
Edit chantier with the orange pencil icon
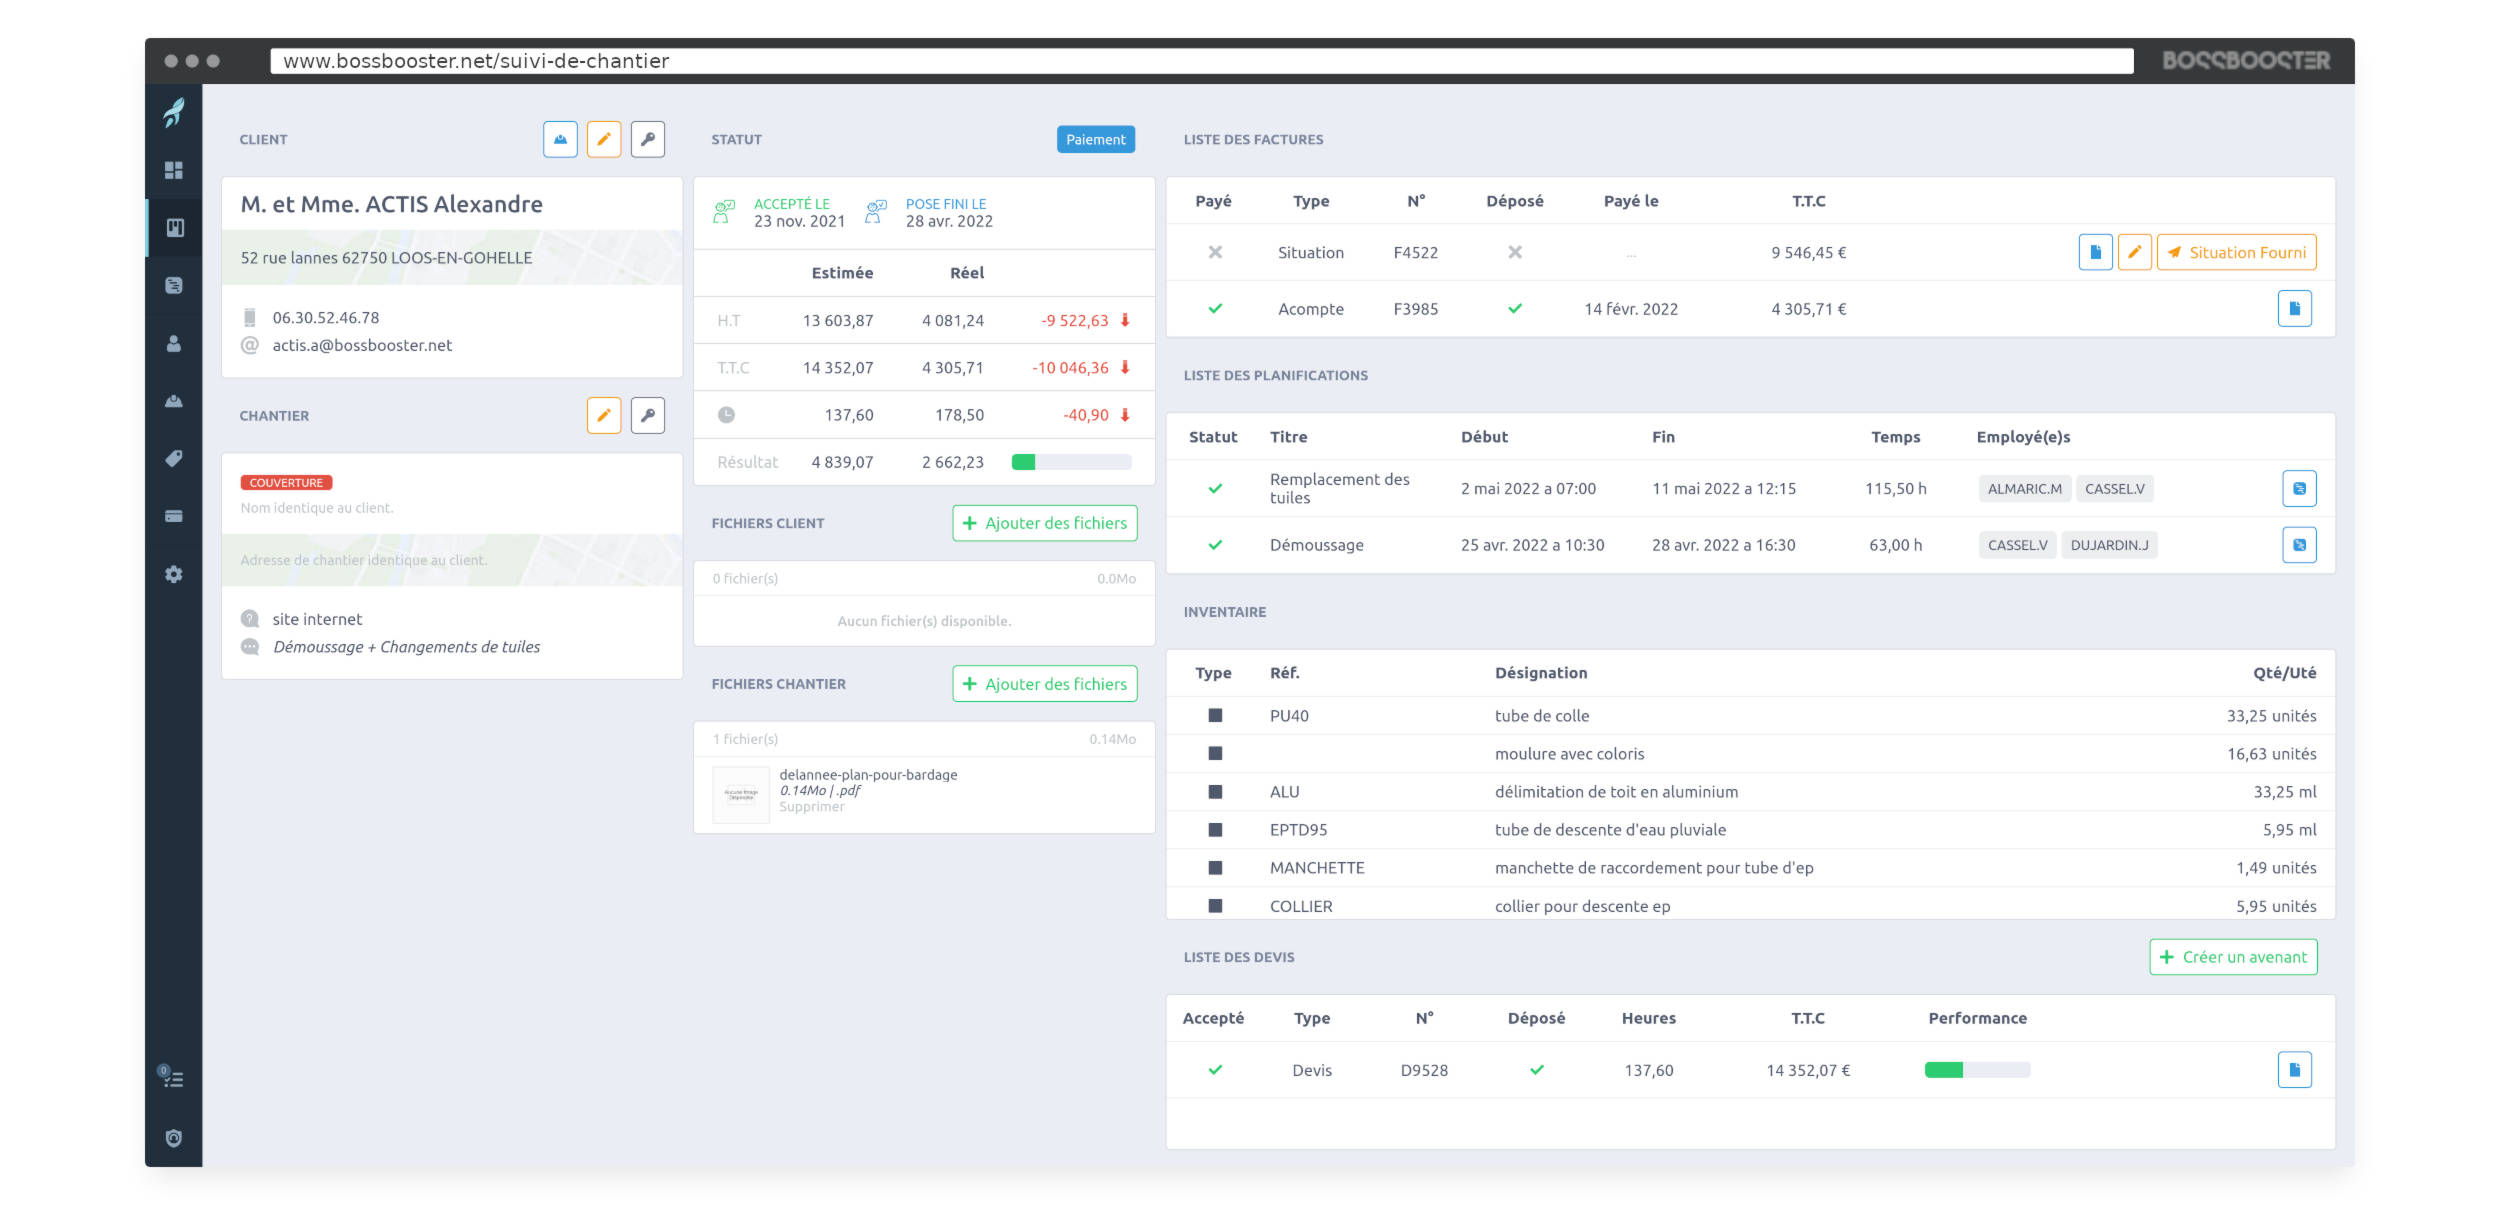coord(604,415)
